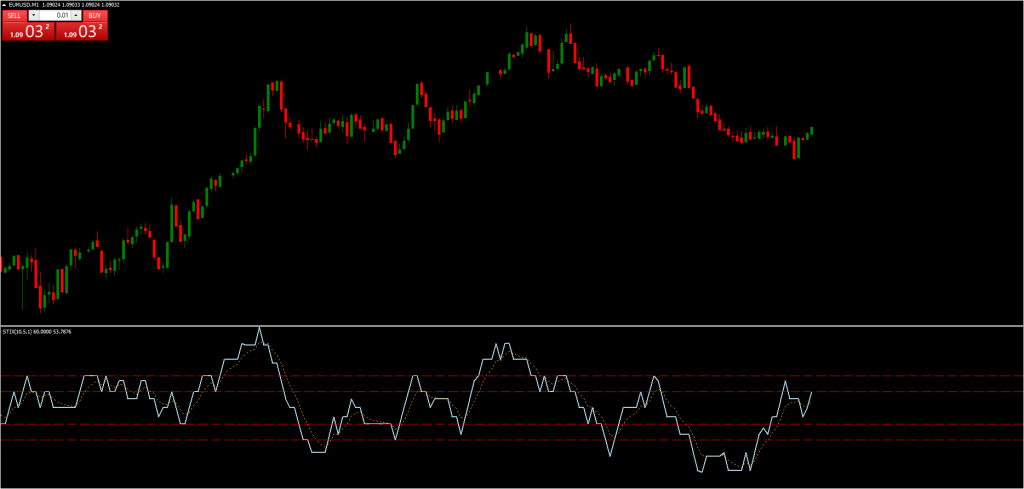Image resolution: width=1024 pixels, height=489 pixels.
Task: Click the right end of the white STIX line
Action: [x=812, y=392]
